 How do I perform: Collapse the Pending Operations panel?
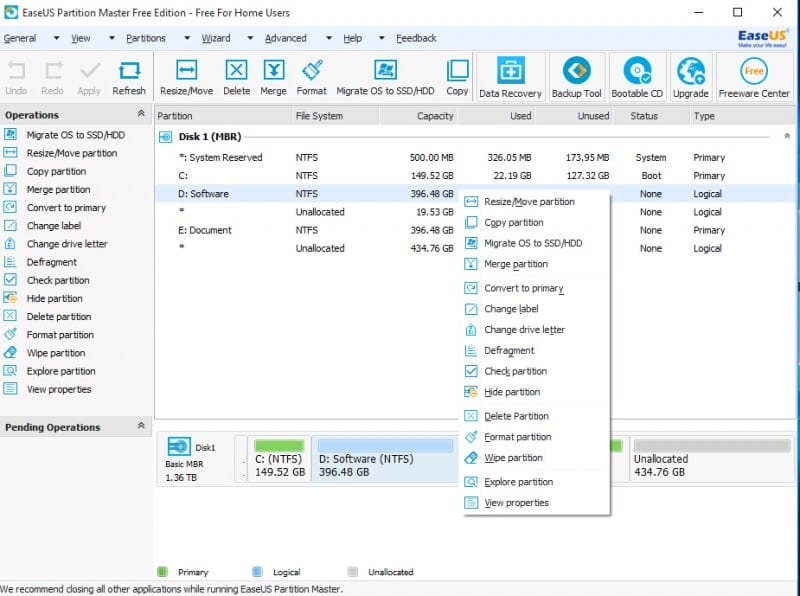[x=141, y=426]
